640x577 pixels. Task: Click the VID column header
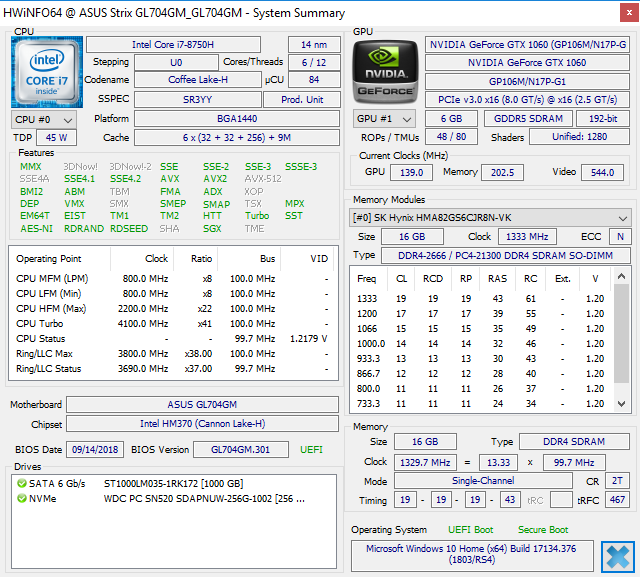click(x=307, y=259)
